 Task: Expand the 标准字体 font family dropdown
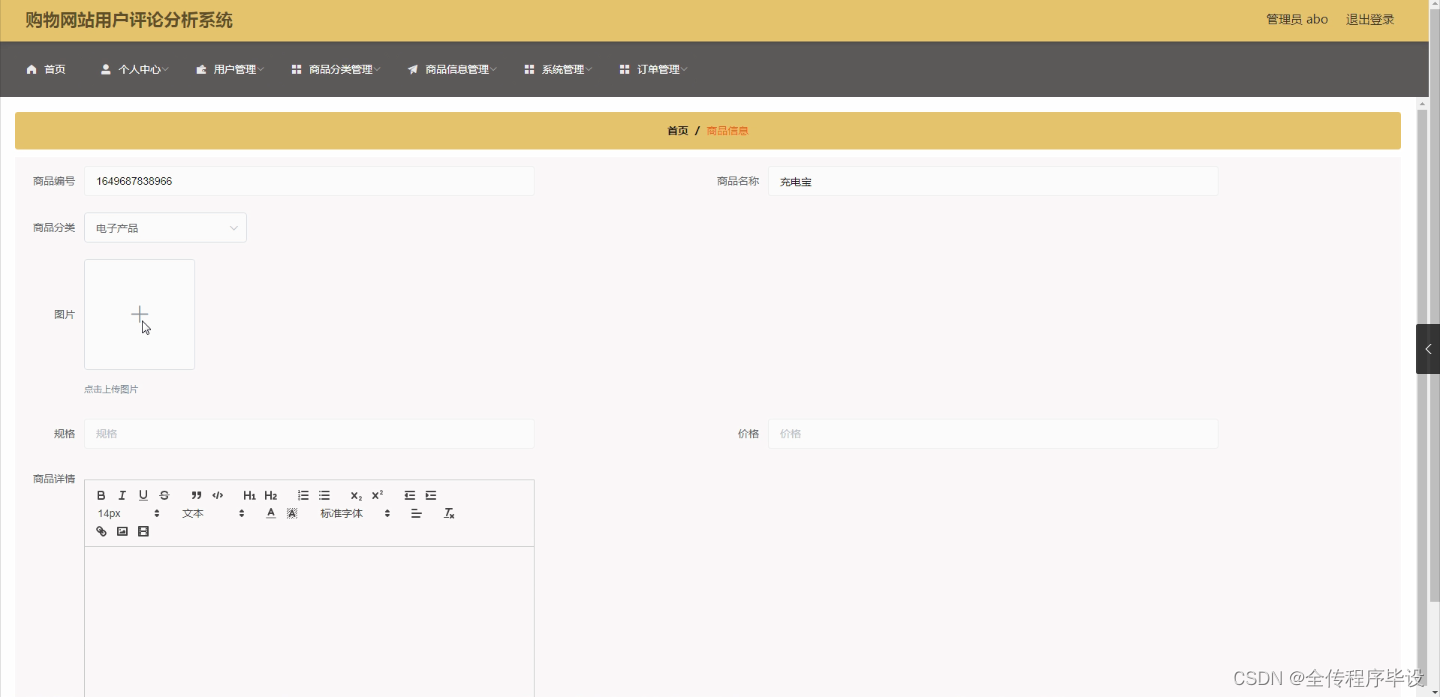pos(345,513)
